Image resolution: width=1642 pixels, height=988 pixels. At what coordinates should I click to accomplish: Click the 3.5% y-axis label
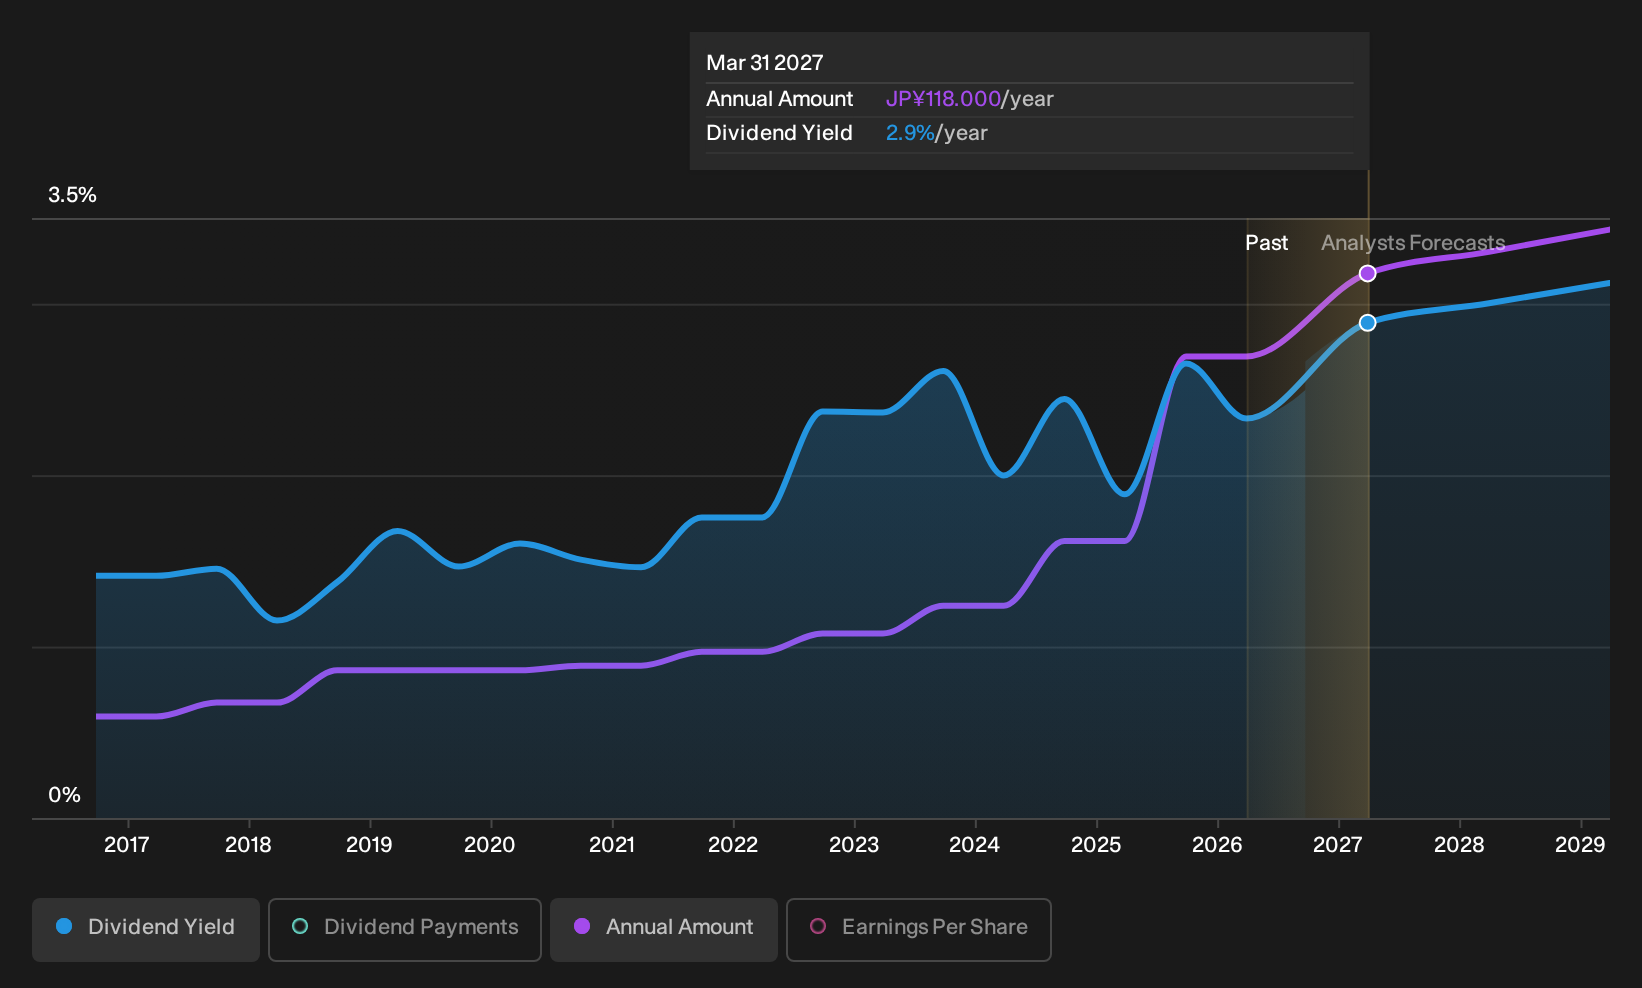72,195
